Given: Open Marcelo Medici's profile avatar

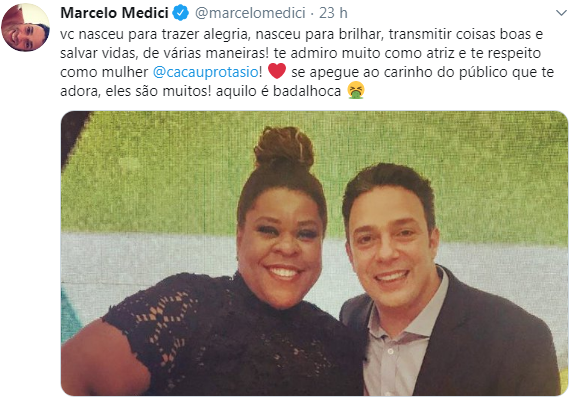Looking at the screenshot, I should (x=25, y=28).
